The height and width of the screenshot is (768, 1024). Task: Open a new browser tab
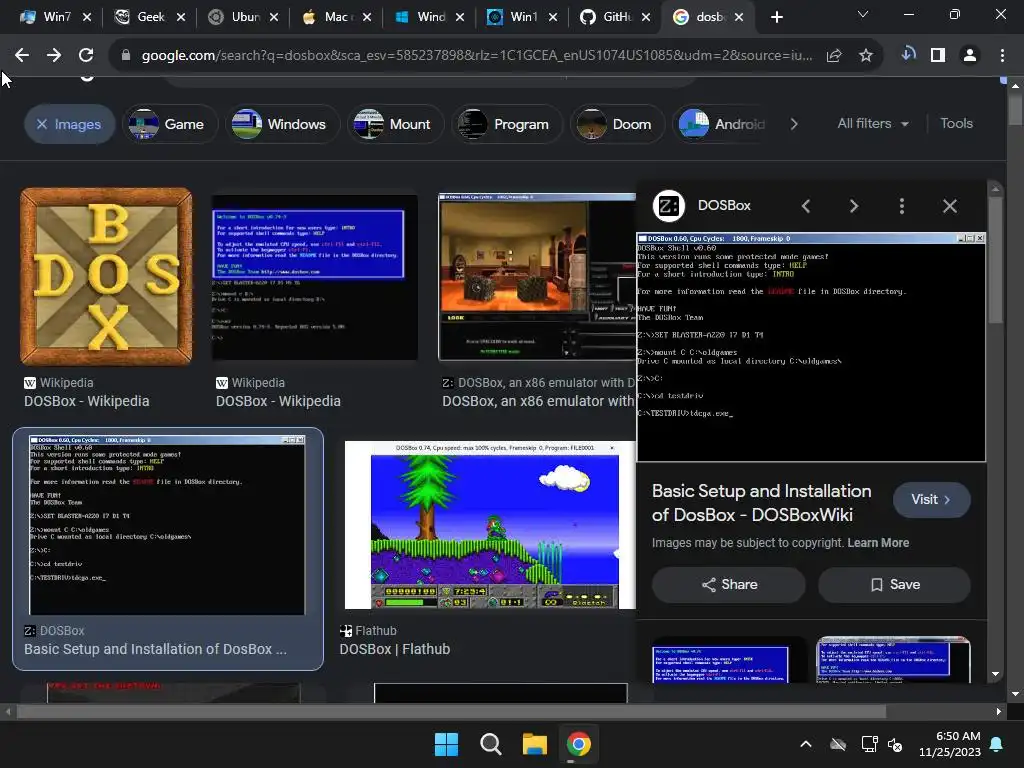coord(776,18)
